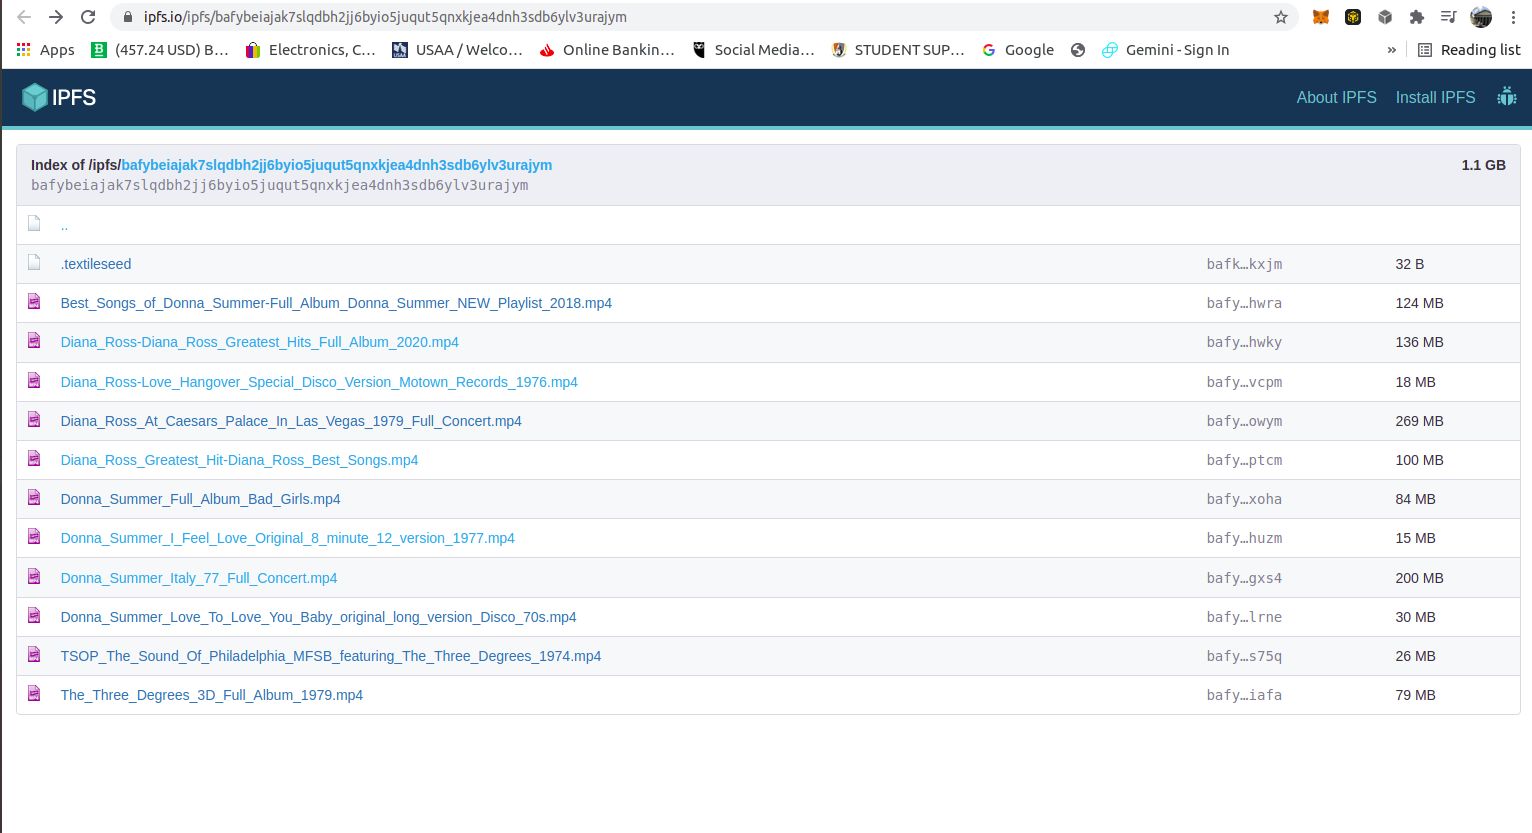1532x833 pixels.
Task: Open the Google bookmark
Action: 1018,50
